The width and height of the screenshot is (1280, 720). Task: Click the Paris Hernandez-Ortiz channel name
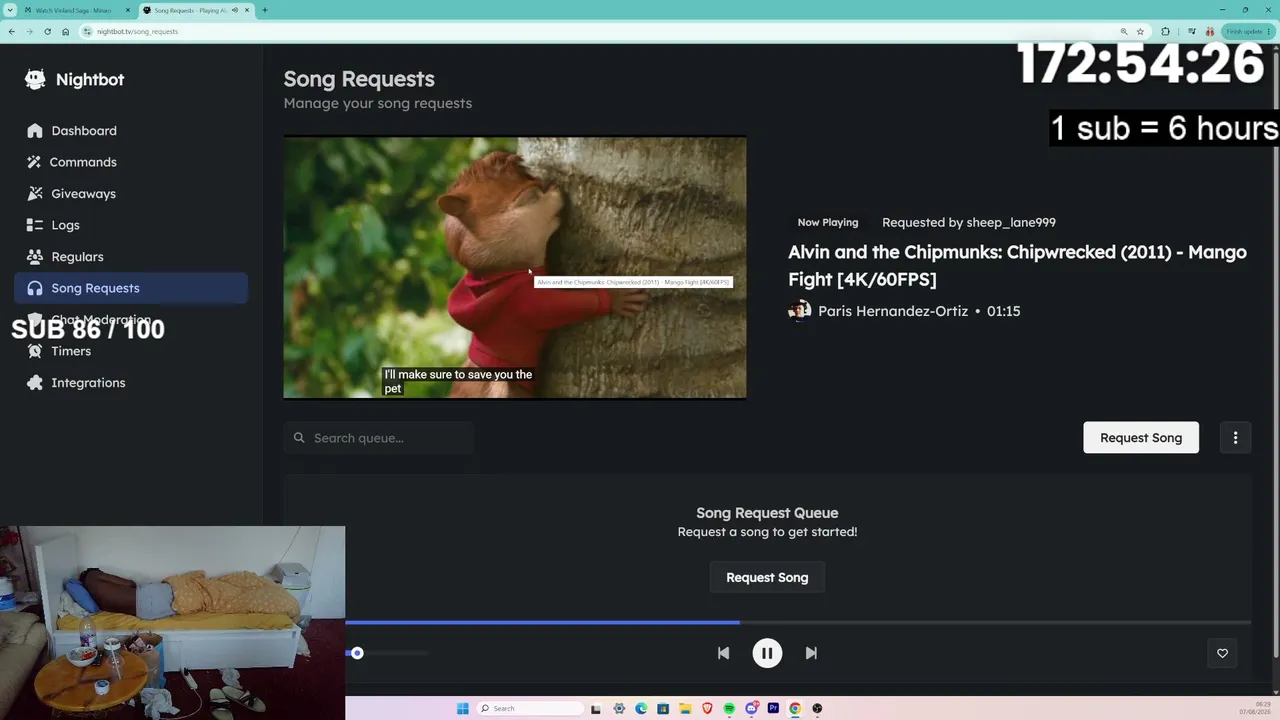[x=893, y=311]
